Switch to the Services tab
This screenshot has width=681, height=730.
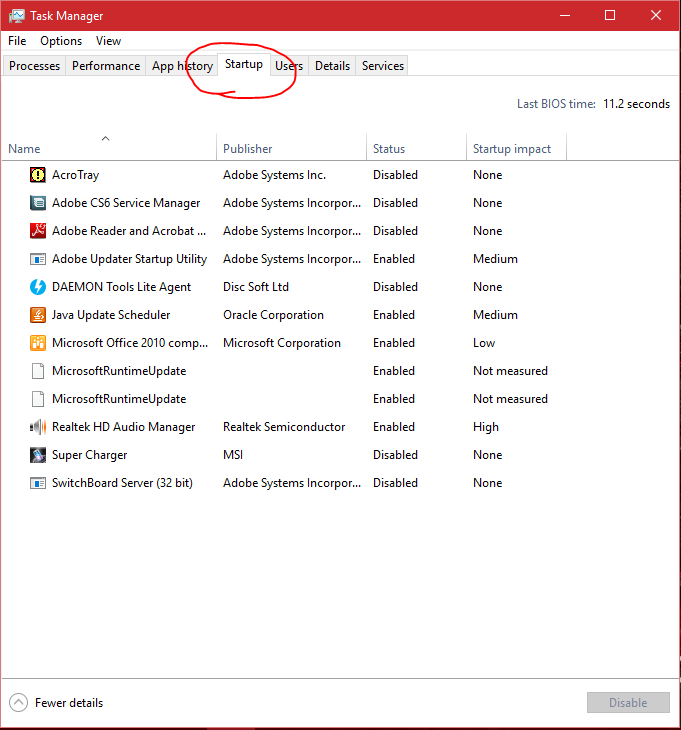pos(383,66)
